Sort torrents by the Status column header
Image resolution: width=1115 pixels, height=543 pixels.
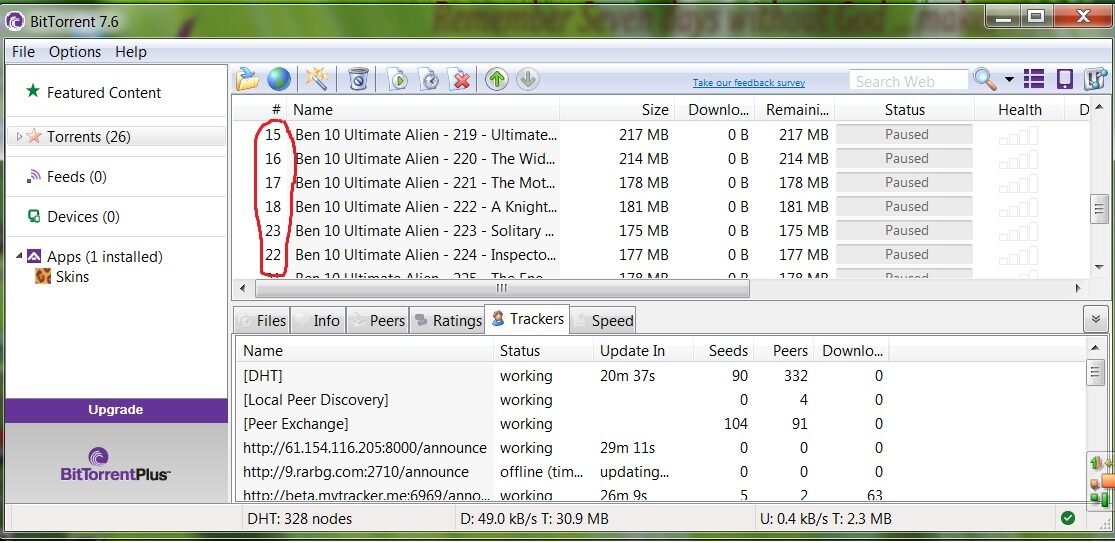tap(905, 109)
